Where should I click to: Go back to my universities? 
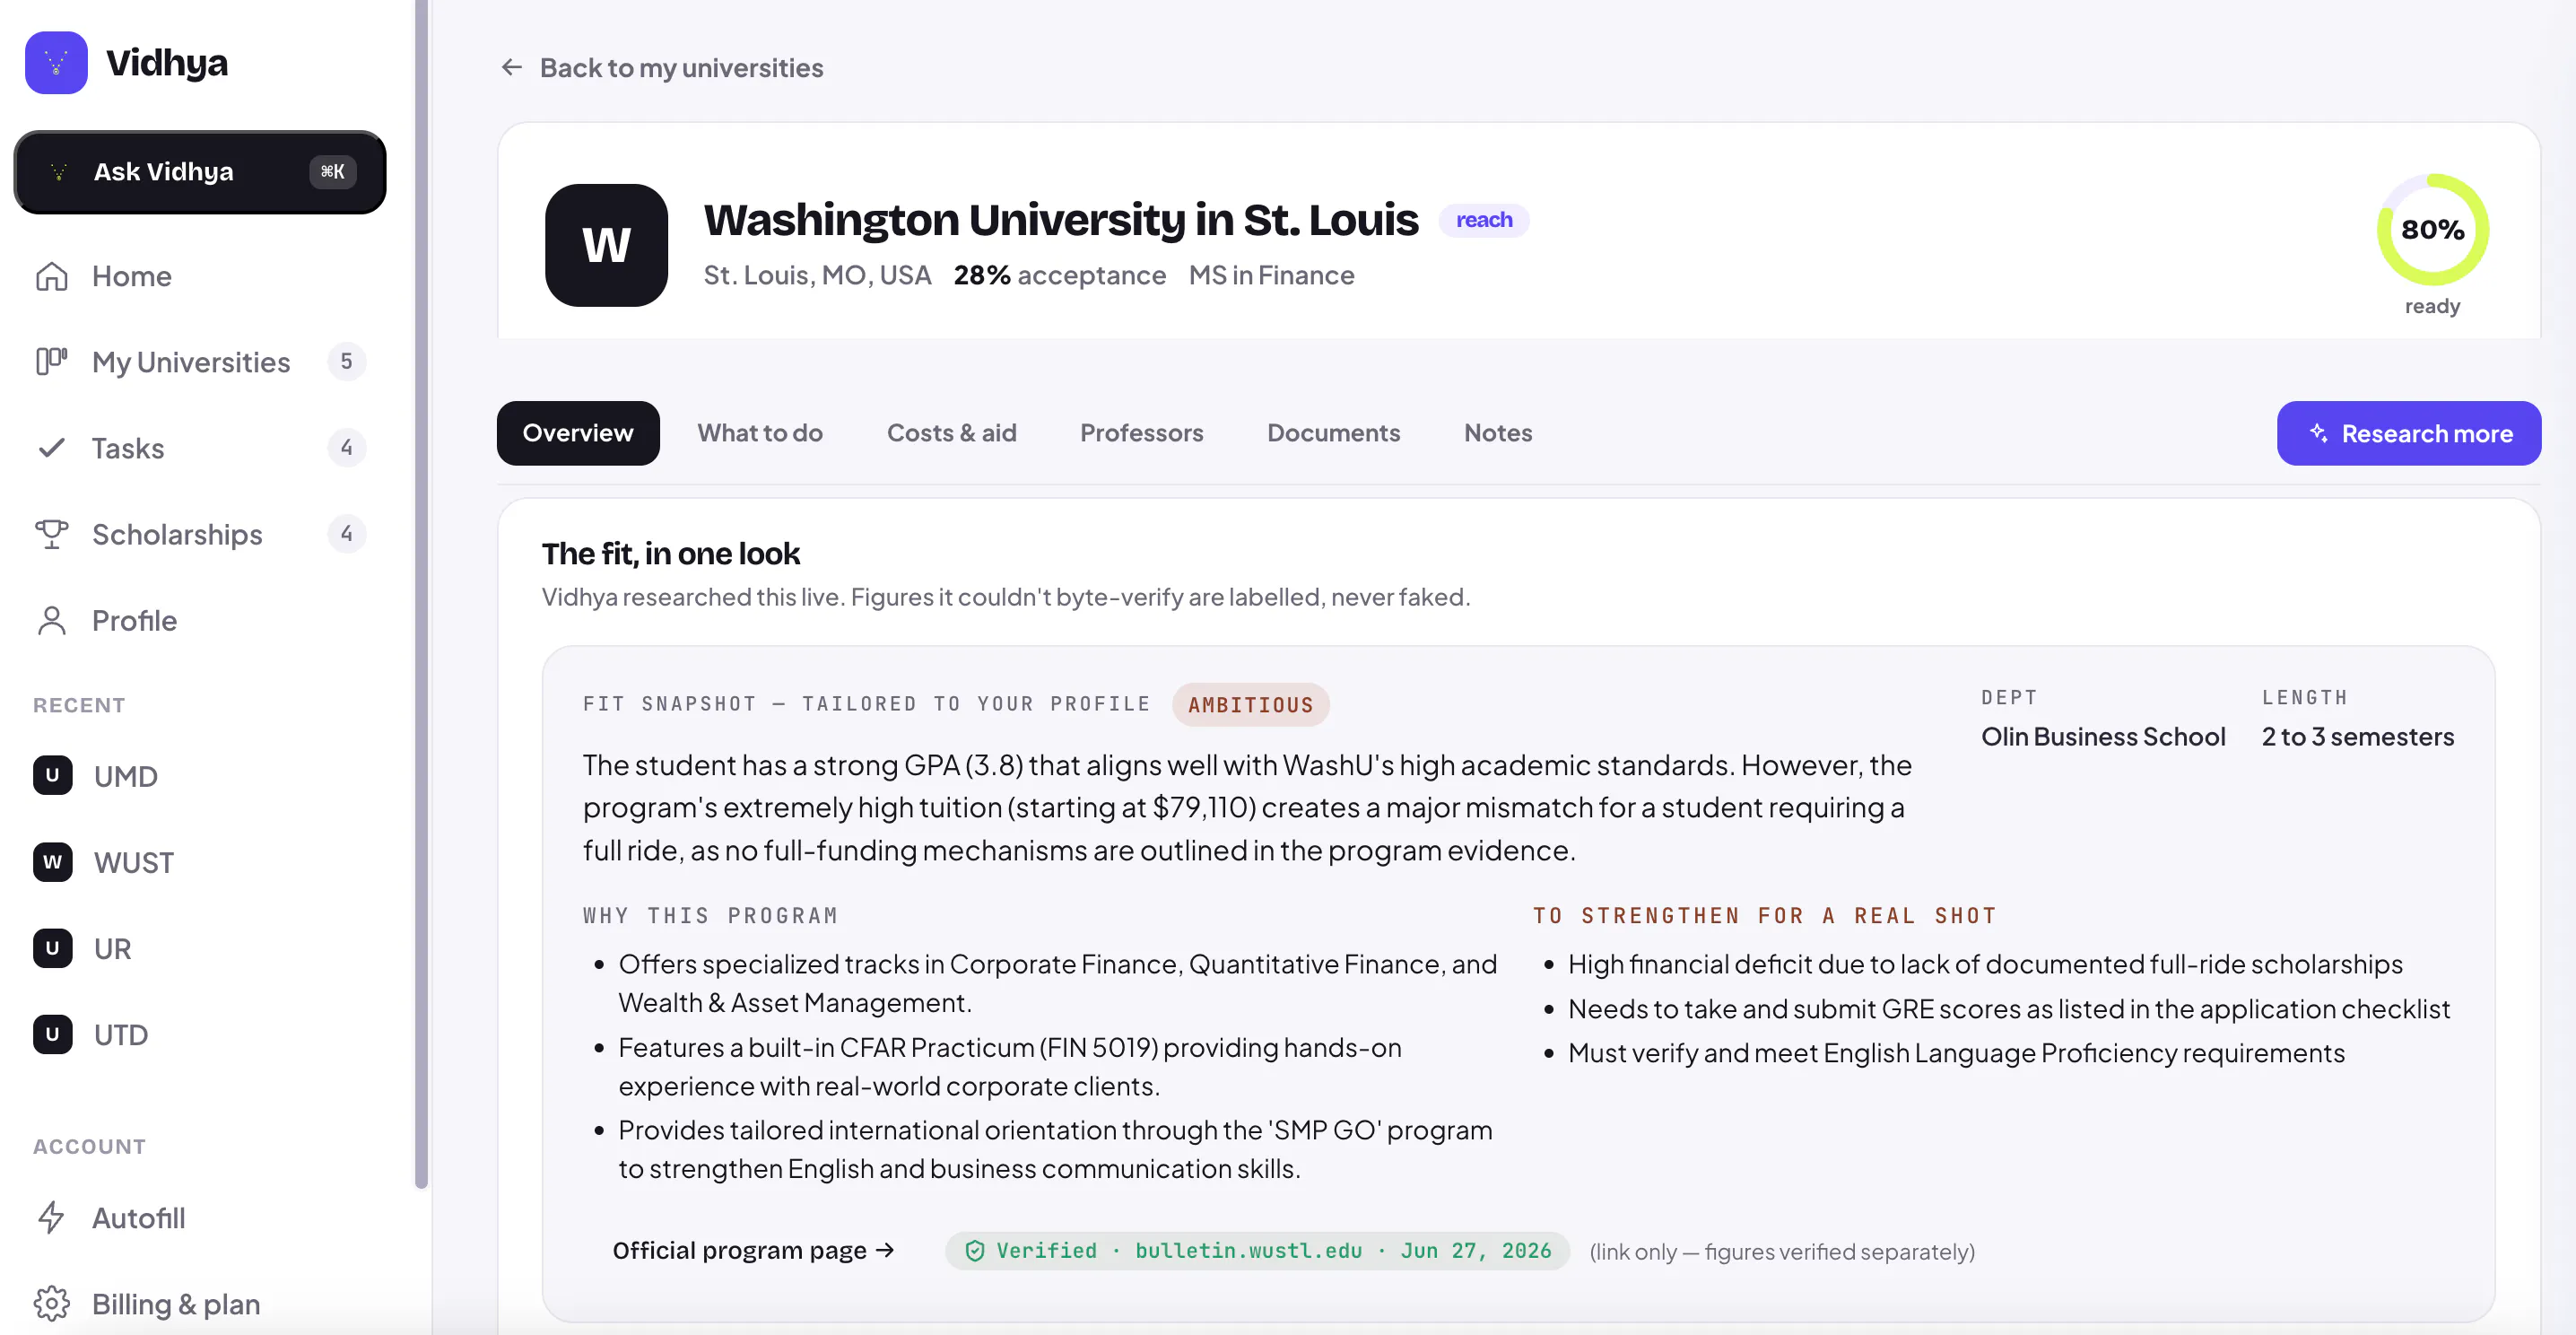pos(662,67)
